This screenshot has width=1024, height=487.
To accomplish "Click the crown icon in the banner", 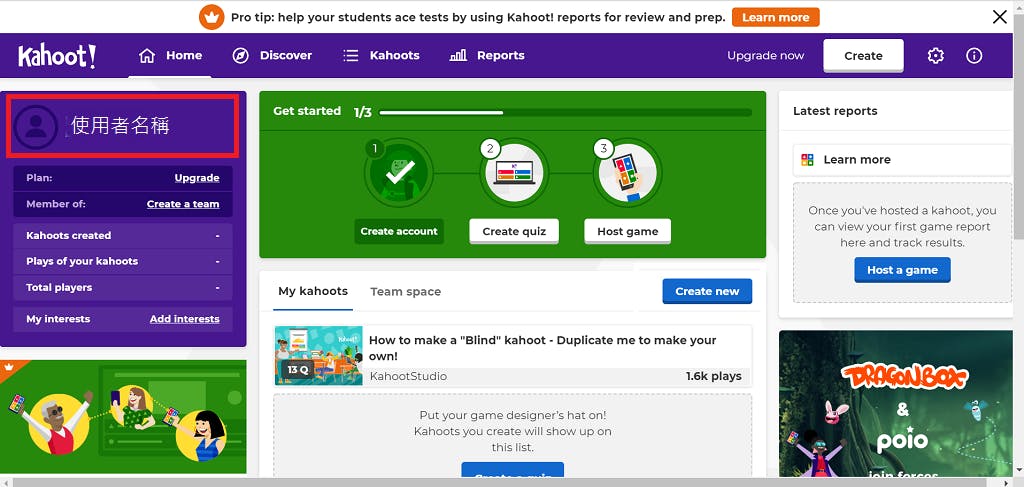I will tap(211, 17).
